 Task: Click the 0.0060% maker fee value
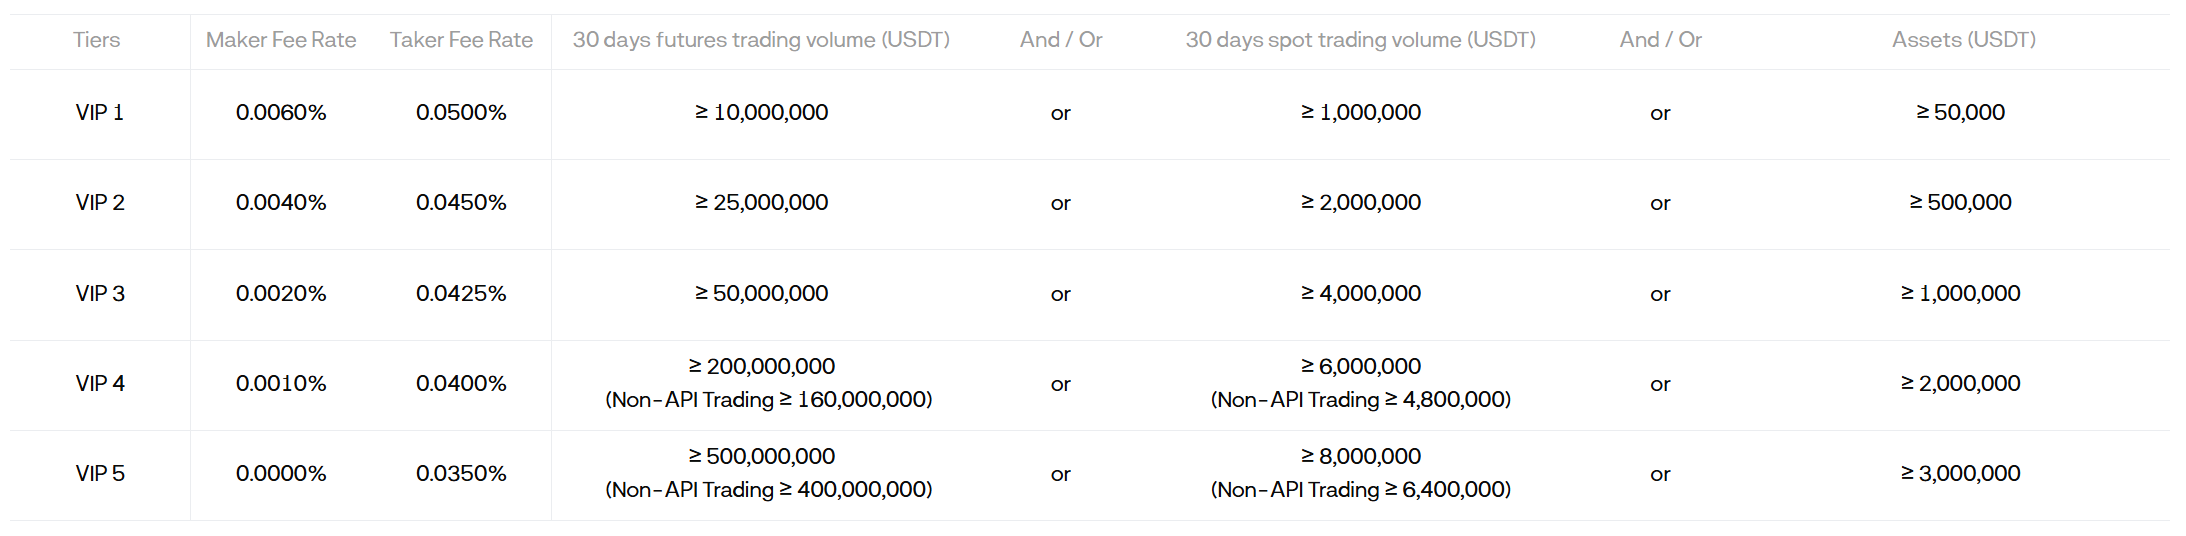tap(281, 113)
